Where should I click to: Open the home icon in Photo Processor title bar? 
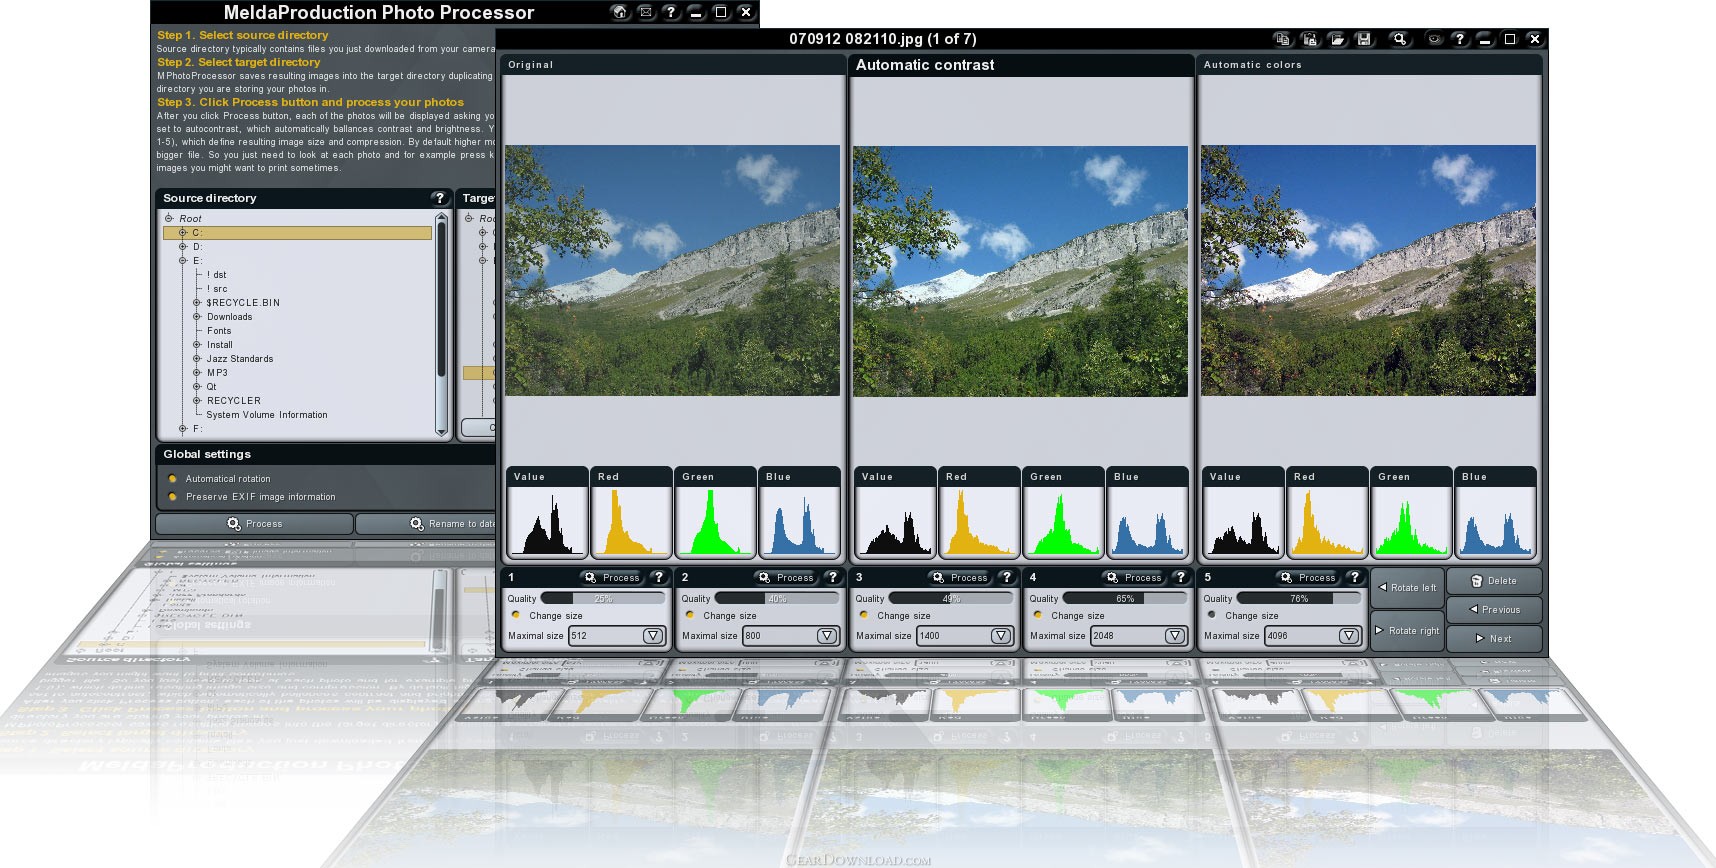pos(620,12)
